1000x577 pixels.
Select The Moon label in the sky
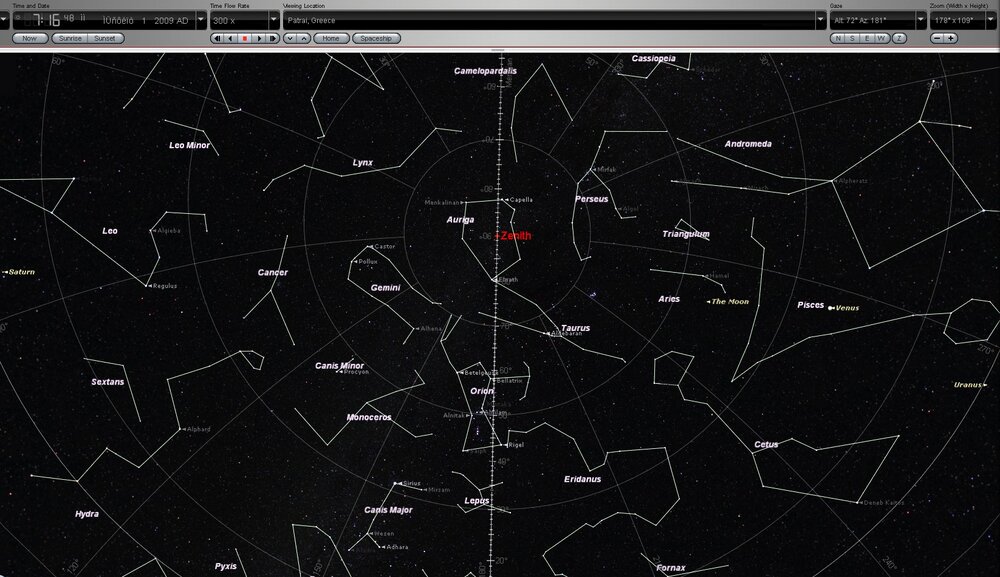(x=729, y=301)
